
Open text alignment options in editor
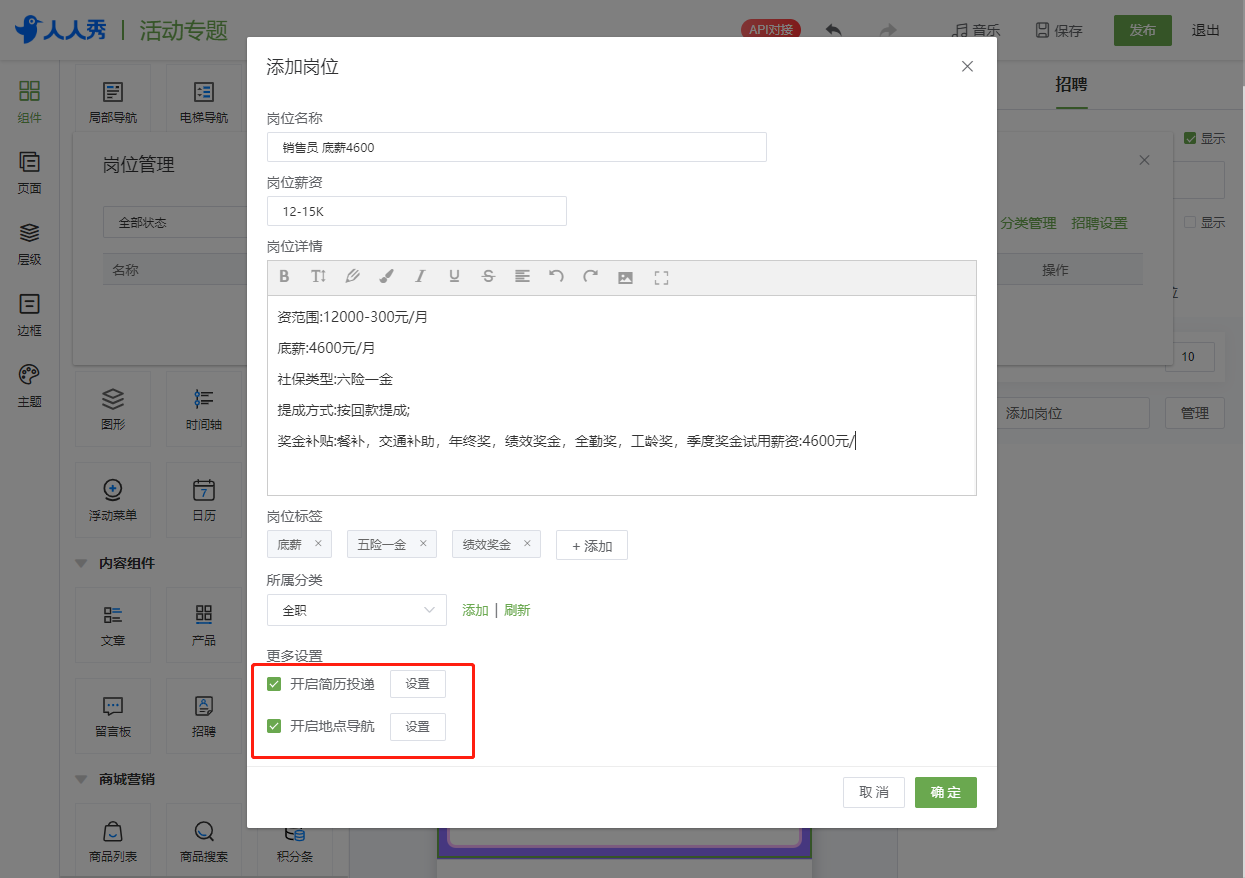[522, 277]
